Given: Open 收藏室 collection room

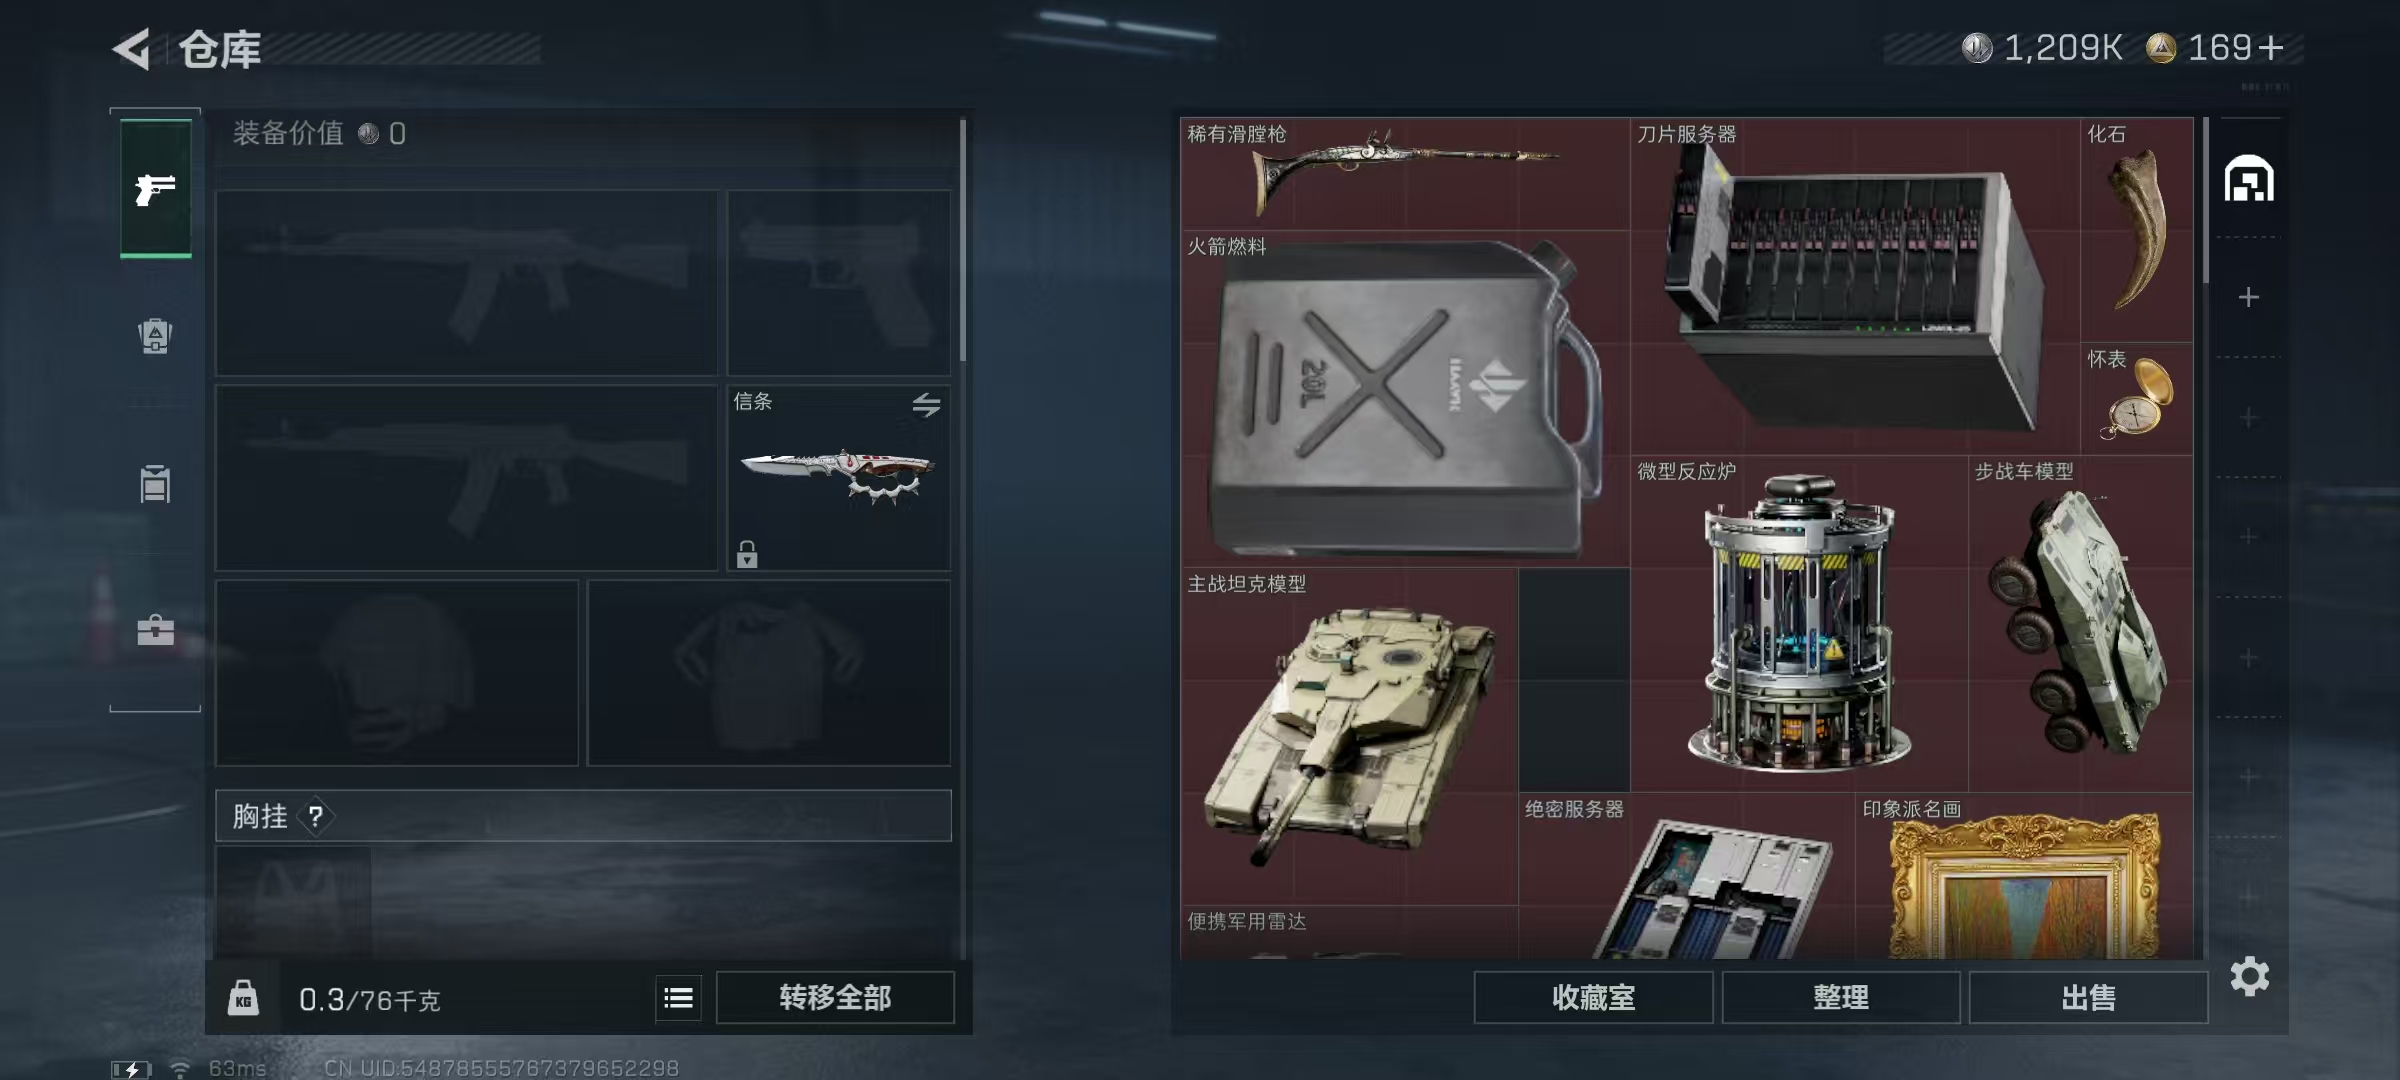Looking at the screenshot, I should click(x=1593, y=998).
